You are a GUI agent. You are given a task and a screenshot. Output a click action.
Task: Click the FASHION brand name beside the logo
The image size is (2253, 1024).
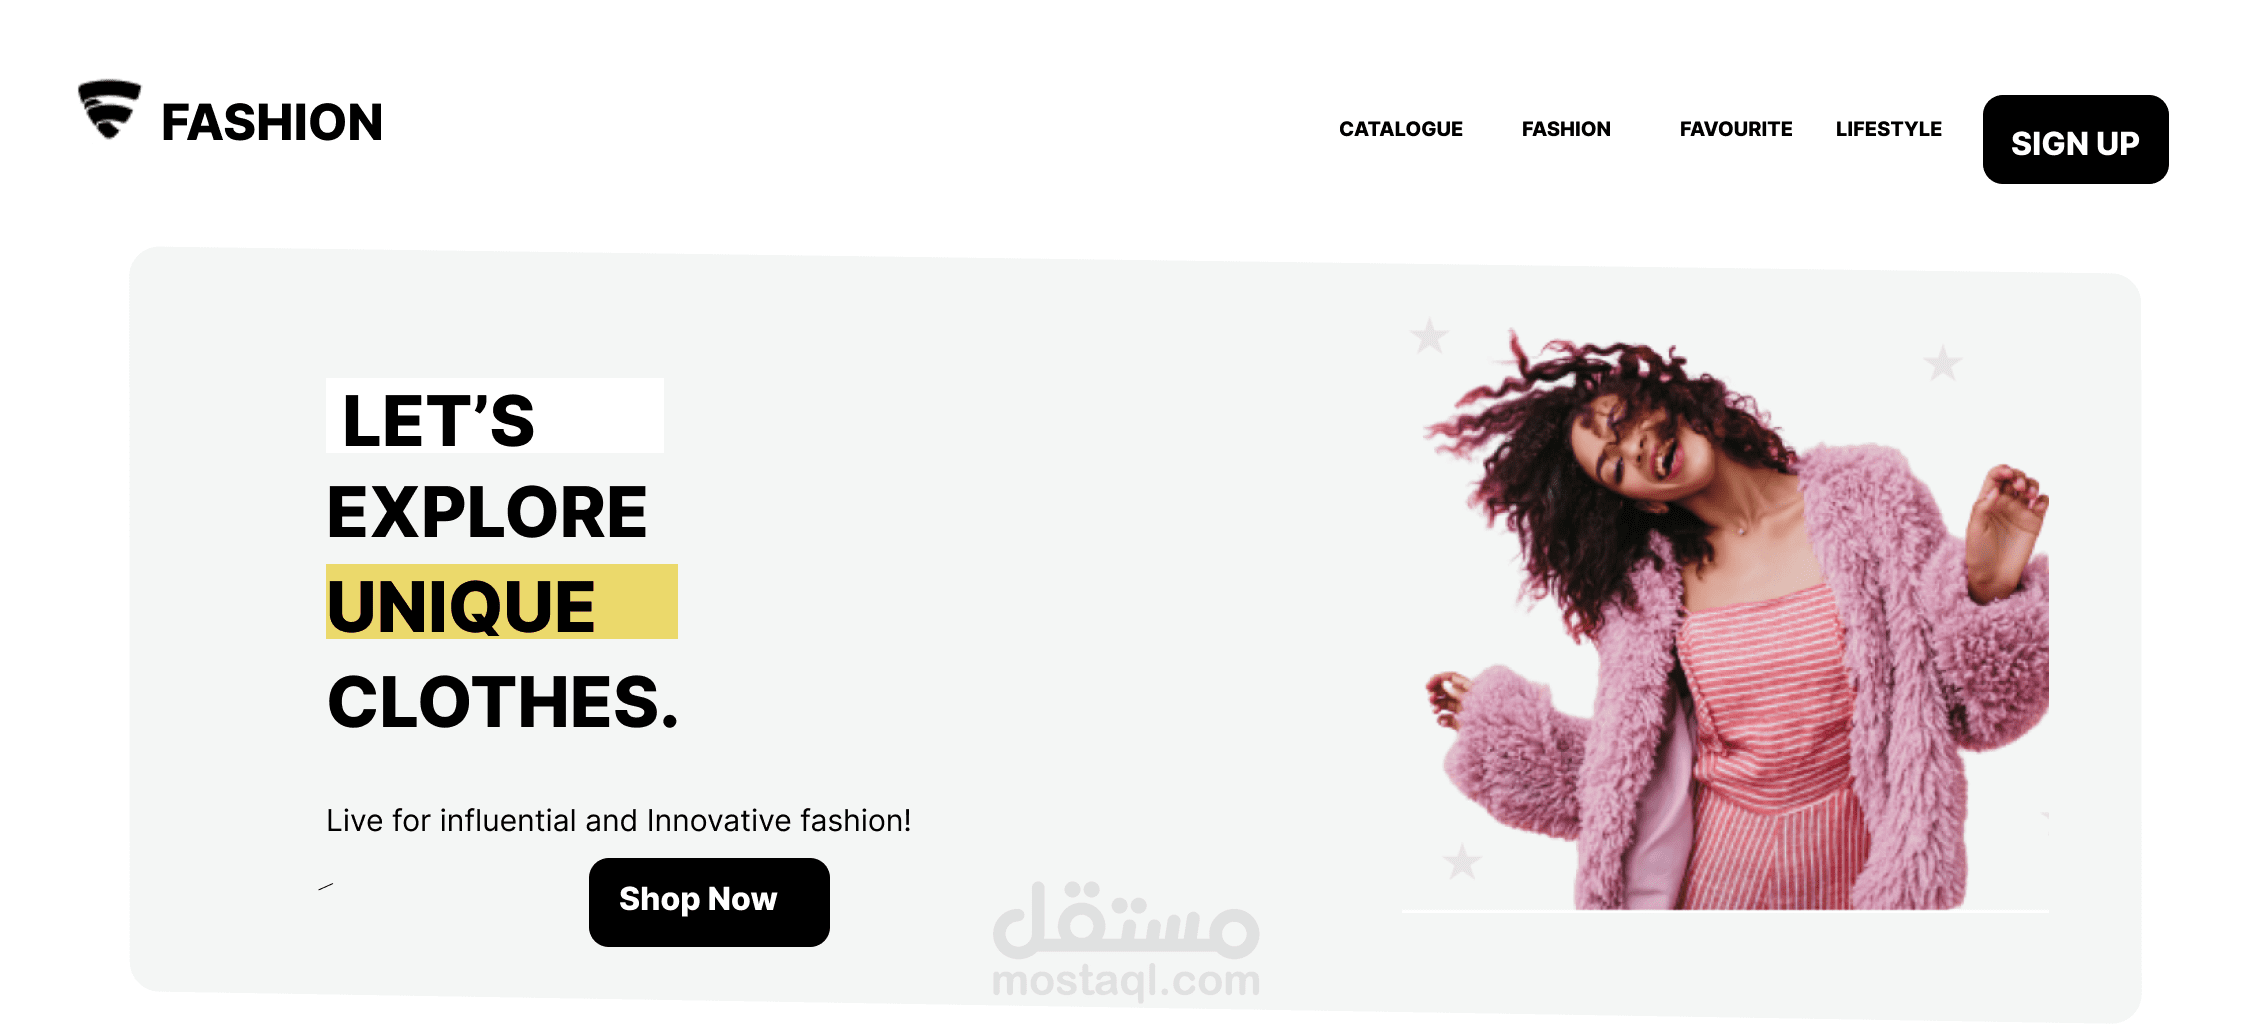pyautogui.click(x=272, y=122)
